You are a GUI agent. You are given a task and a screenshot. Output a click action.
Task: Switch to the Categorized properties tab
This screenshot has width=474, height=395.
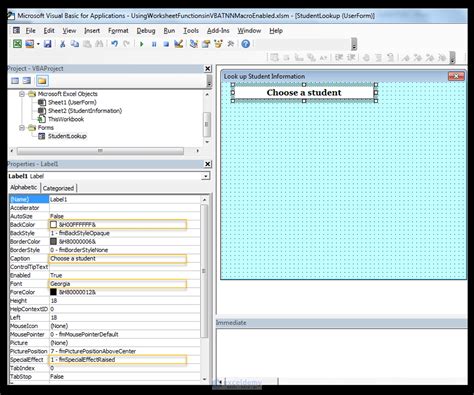[59, 188]
